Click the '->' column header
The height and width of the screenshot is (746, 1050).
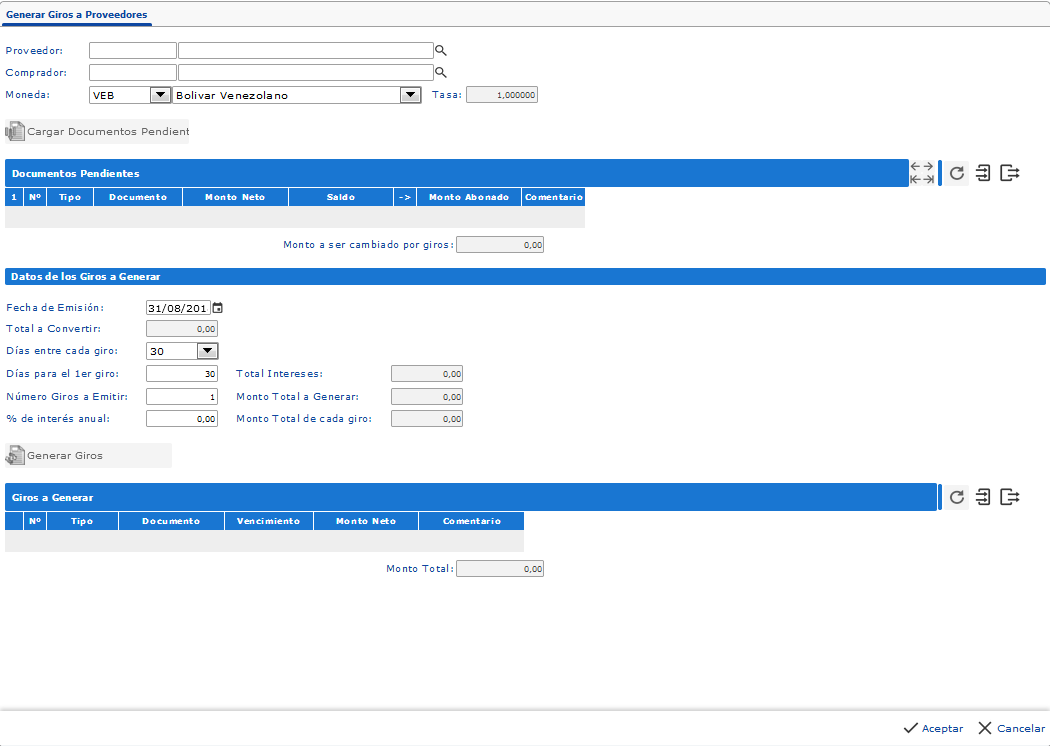click(405, 197)
